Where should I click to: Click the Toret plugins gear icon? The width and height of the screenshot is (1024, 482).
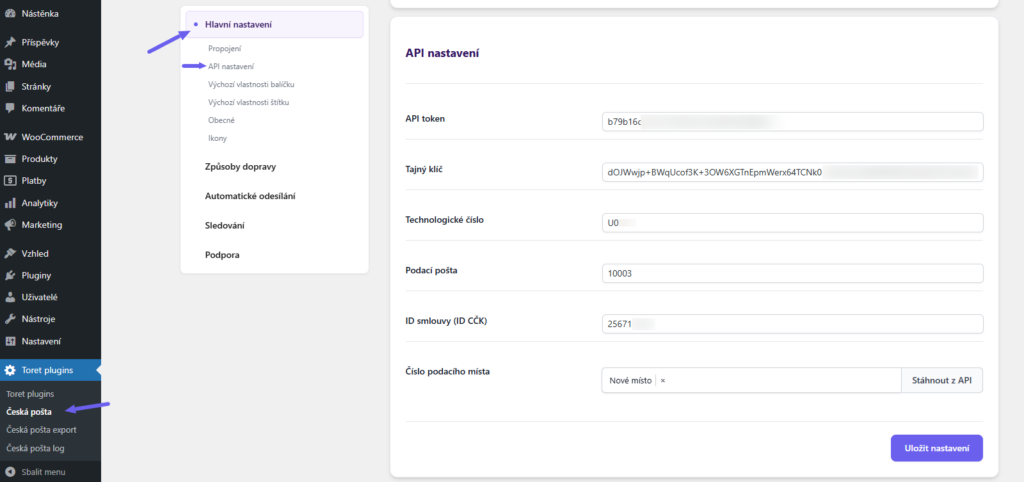tap(10, 370)
